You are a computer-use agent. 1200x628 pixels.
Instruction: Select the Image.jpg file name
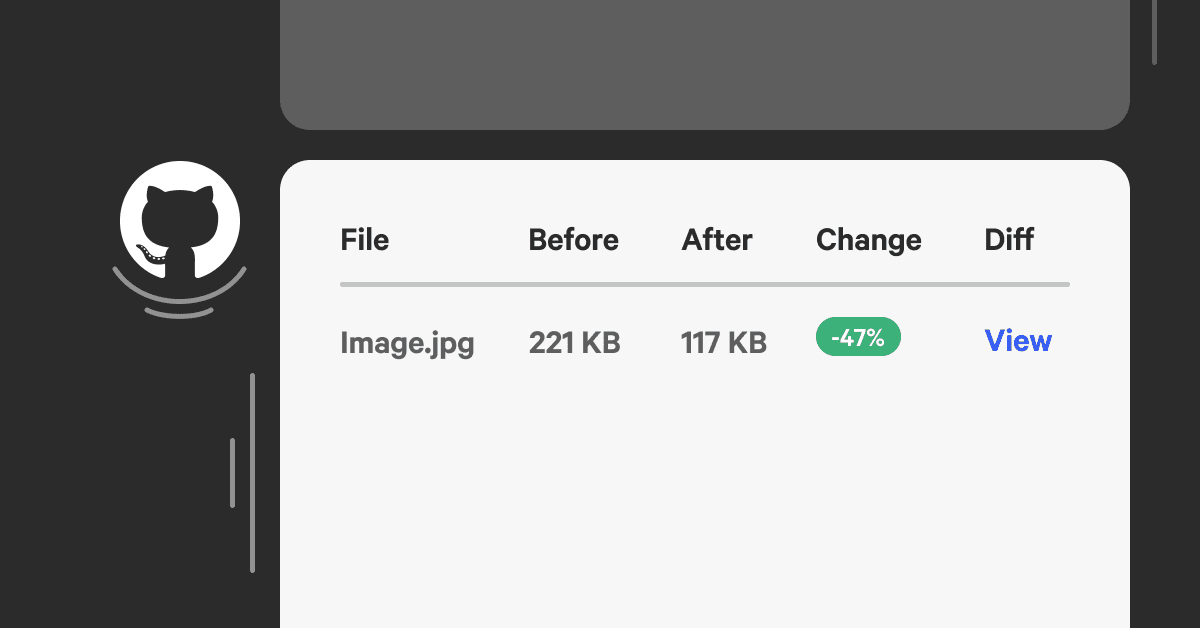[x=407, y=343]
